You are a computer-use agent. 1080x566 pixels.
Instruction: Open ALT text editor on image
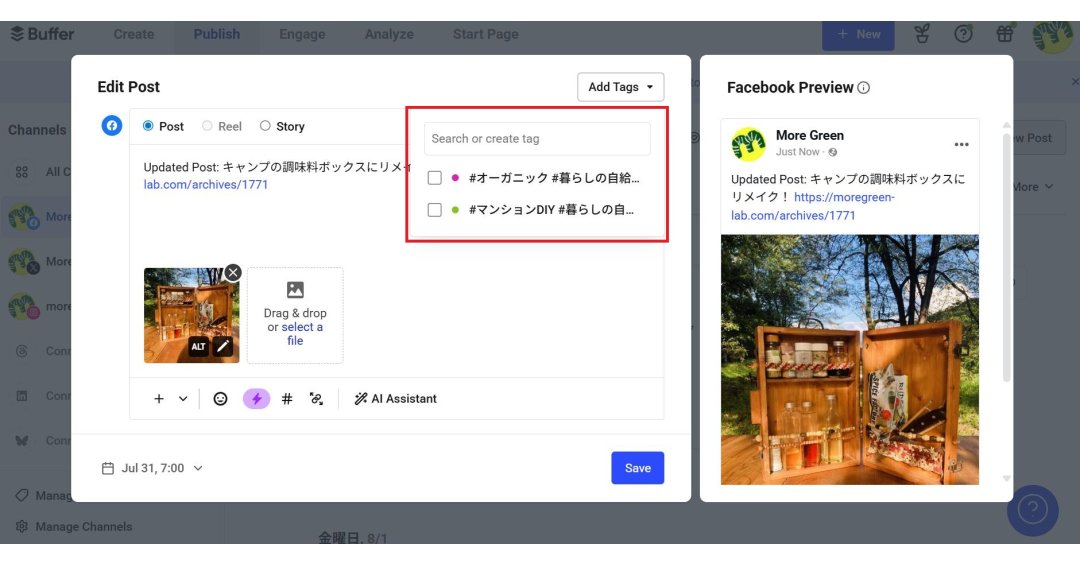pos(198,346)
